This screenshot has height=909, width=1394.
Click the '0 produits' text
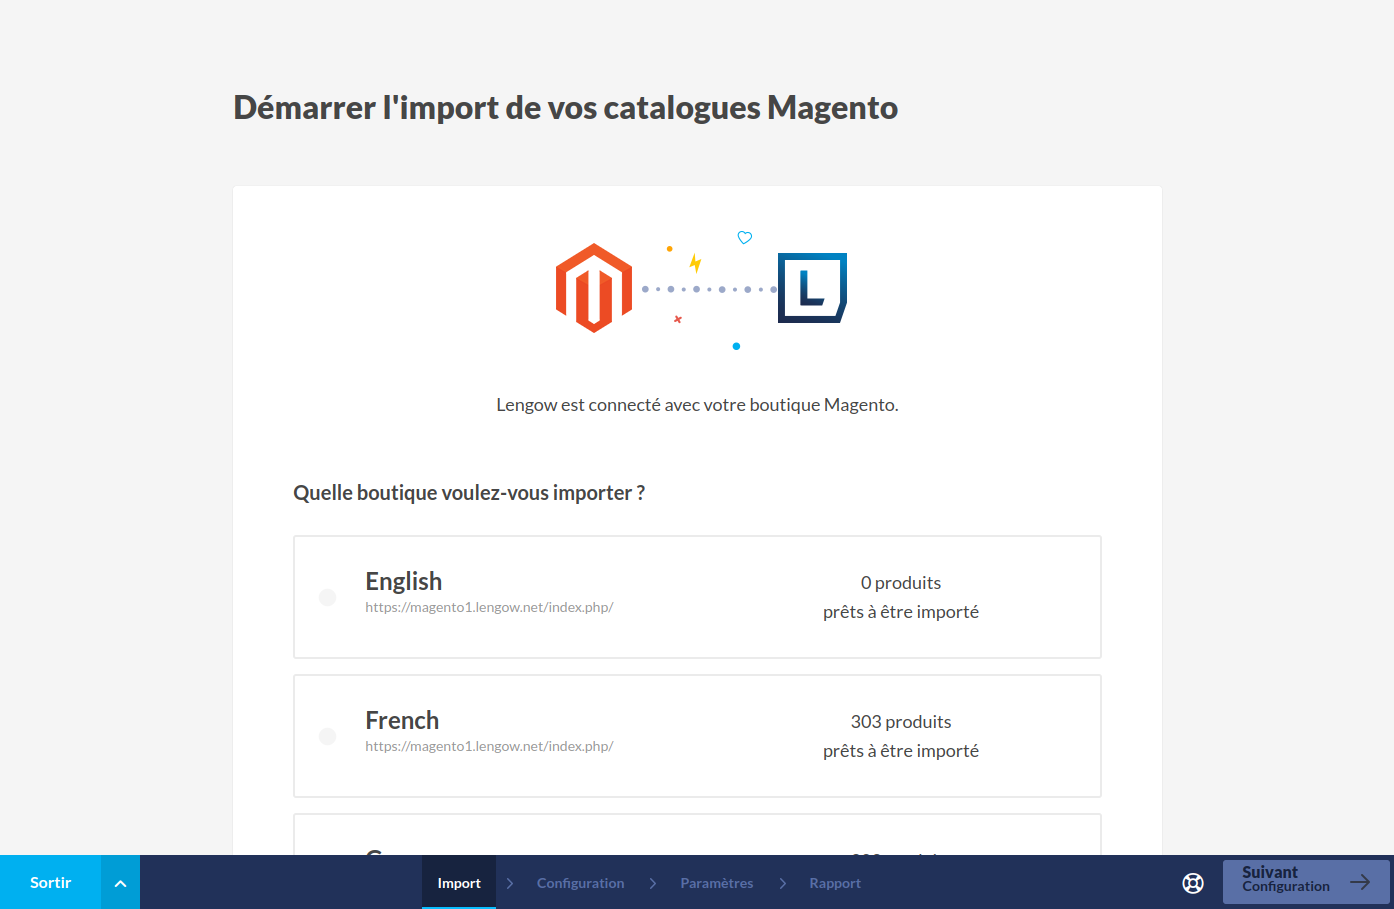901,583
